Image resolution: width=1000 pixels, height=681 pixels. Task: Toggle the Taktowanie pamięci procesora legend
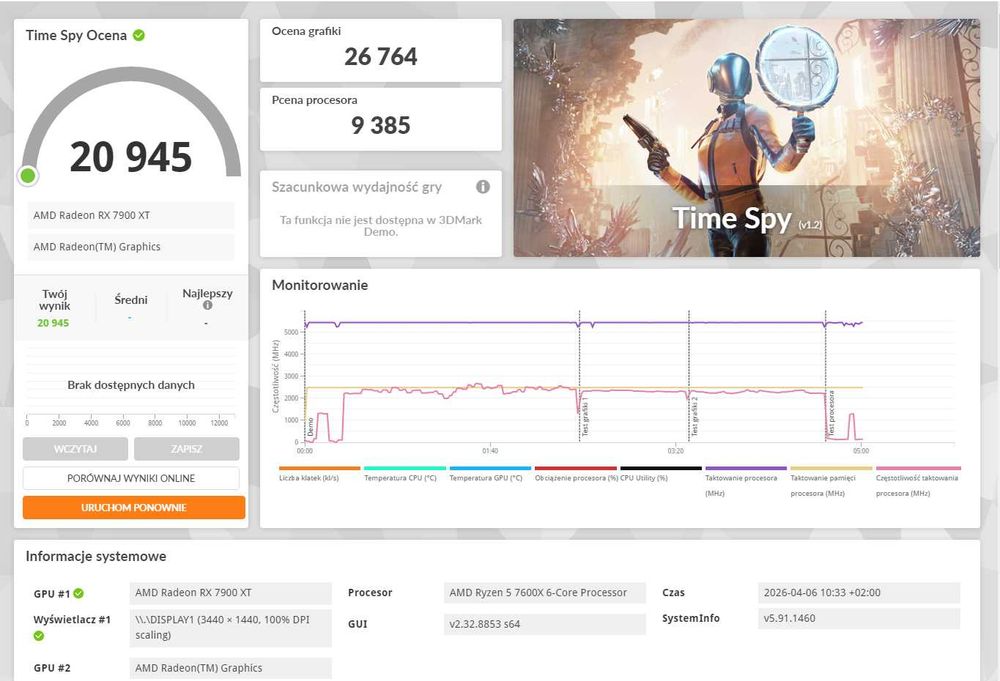[x=831, y=482]
